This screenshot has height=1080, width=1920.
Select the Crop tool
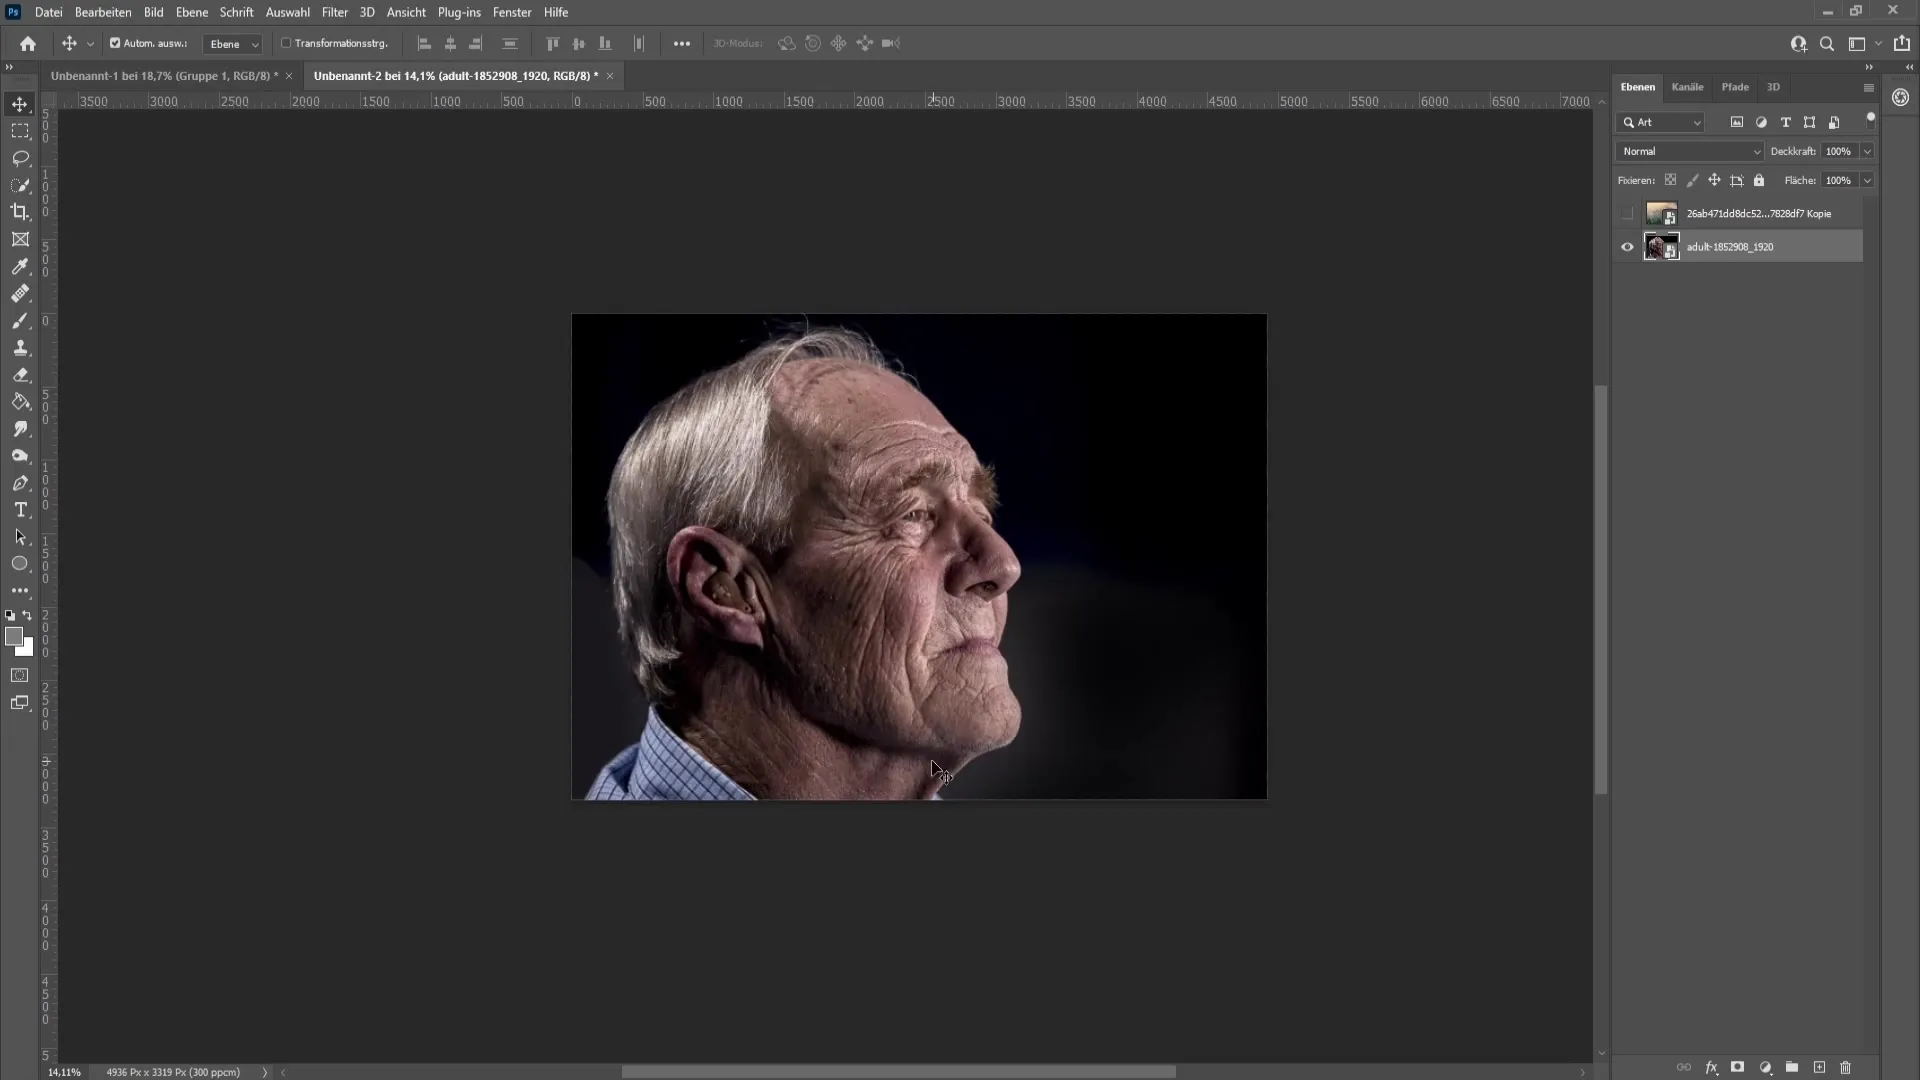20,212
